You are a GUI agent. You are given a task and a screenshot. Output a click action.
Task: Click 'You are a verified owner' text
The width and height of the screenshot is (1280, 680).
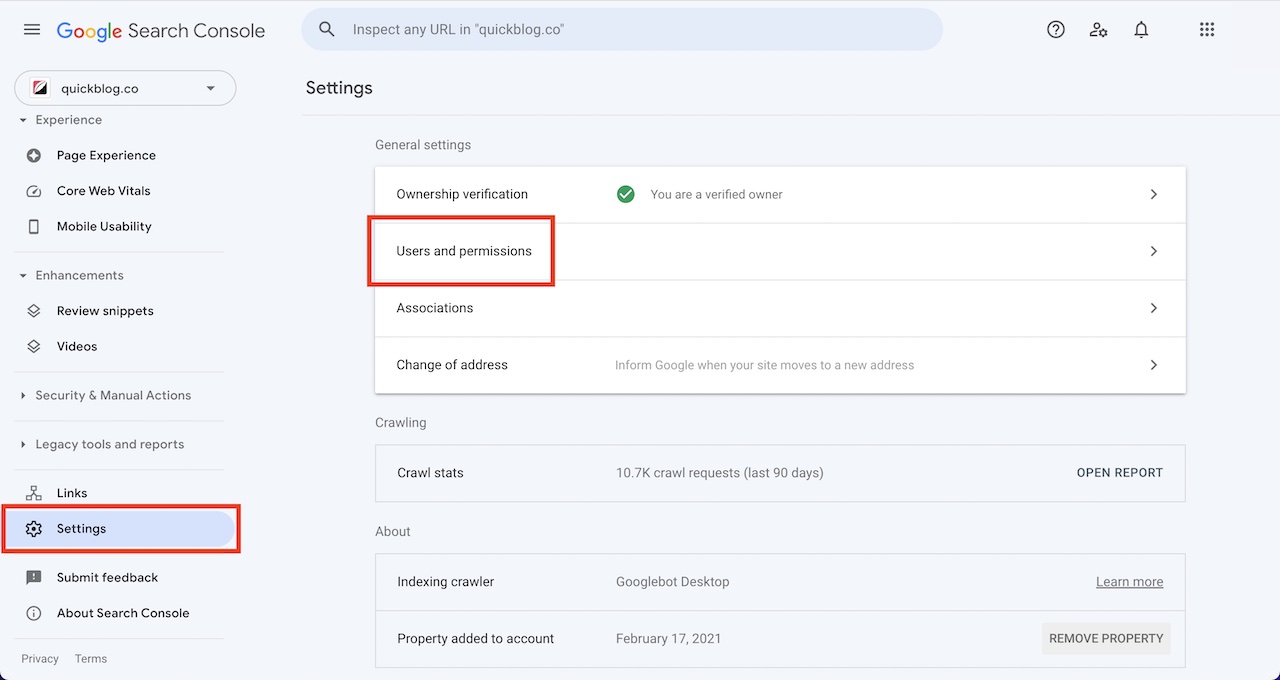click(717, 194)
